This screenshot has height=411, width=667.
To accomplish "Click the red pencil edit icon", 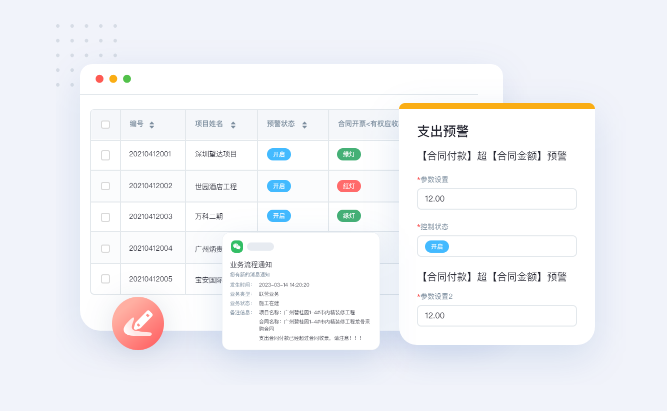I will coord(138,323).
